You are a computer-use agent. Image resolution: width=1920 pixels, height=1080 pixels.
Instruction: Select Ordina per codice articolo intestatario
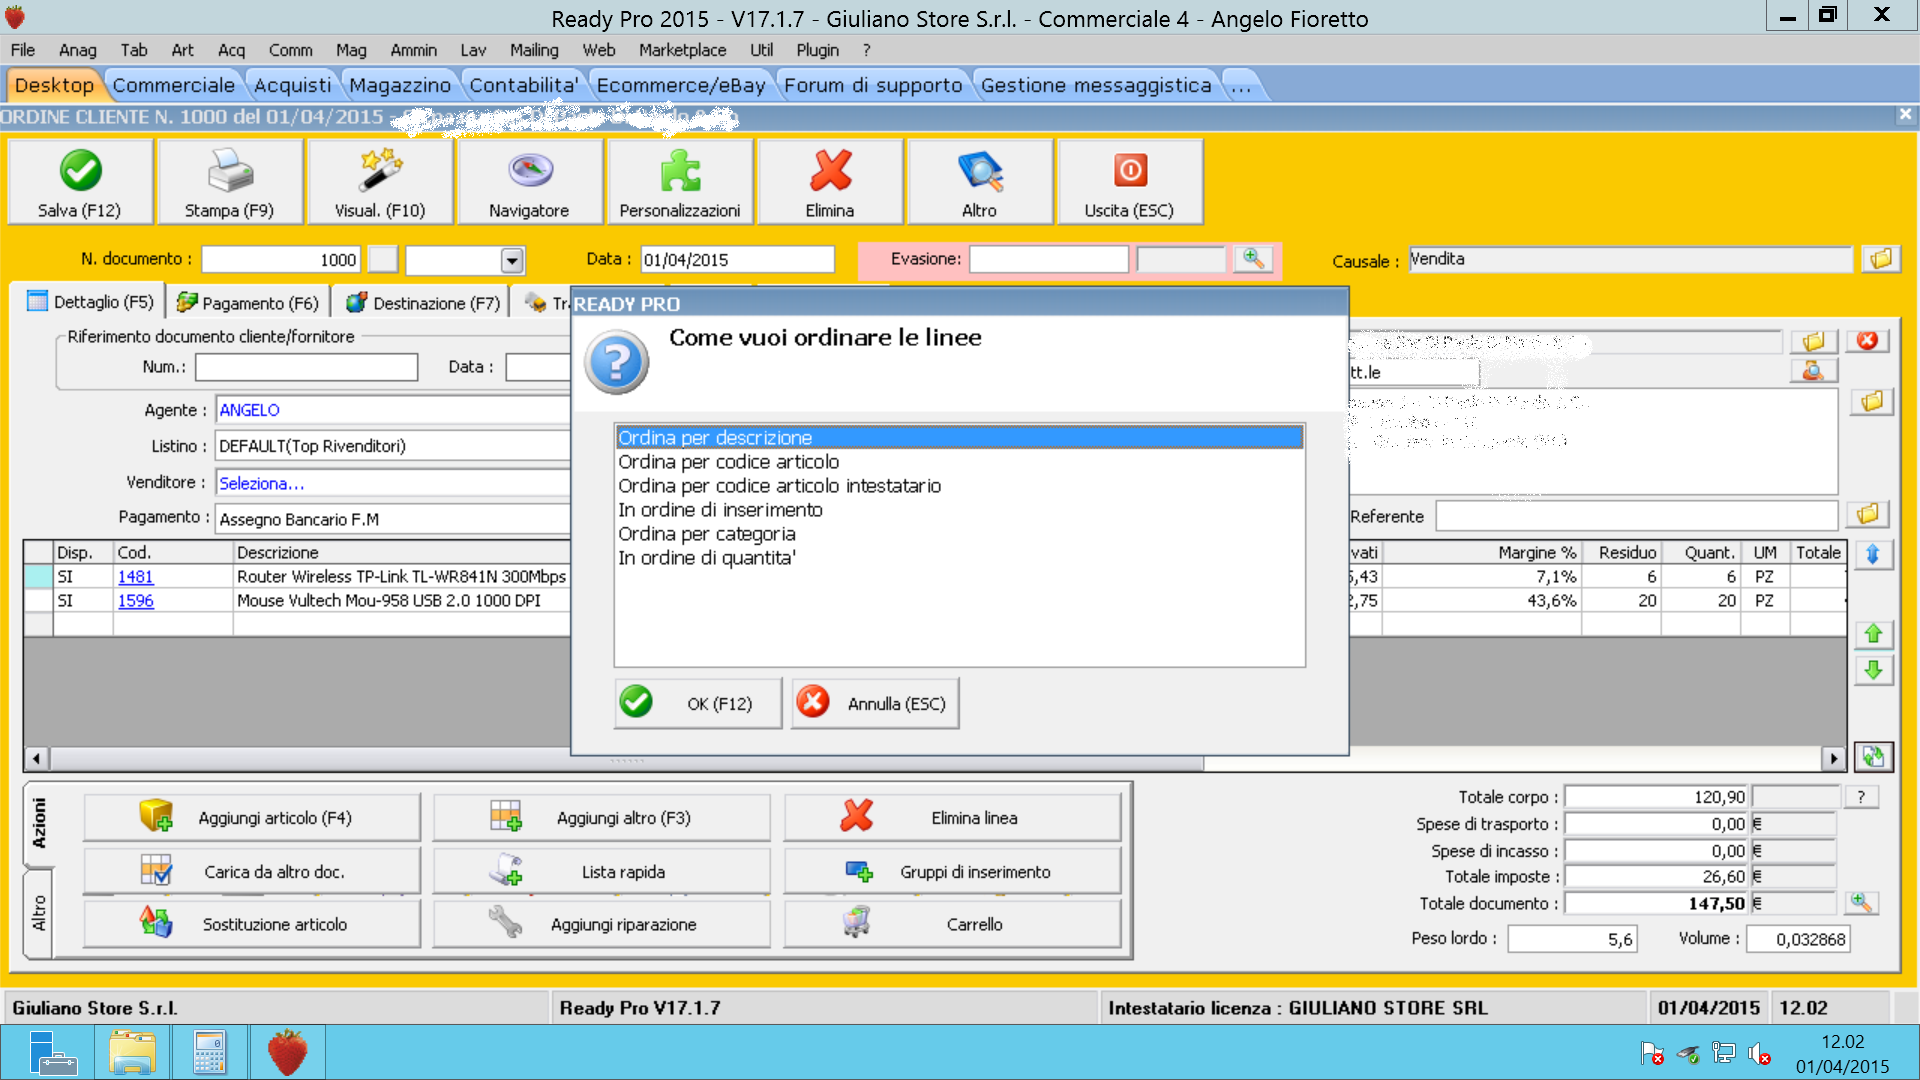point(959,485)
